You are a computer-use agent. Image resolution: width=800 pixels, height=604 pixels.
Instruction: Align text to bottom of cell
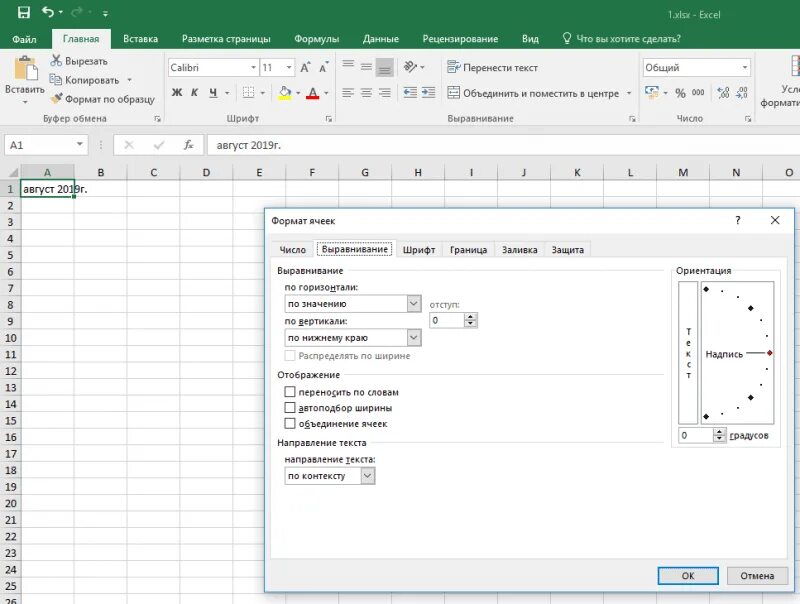pos(385,68)
